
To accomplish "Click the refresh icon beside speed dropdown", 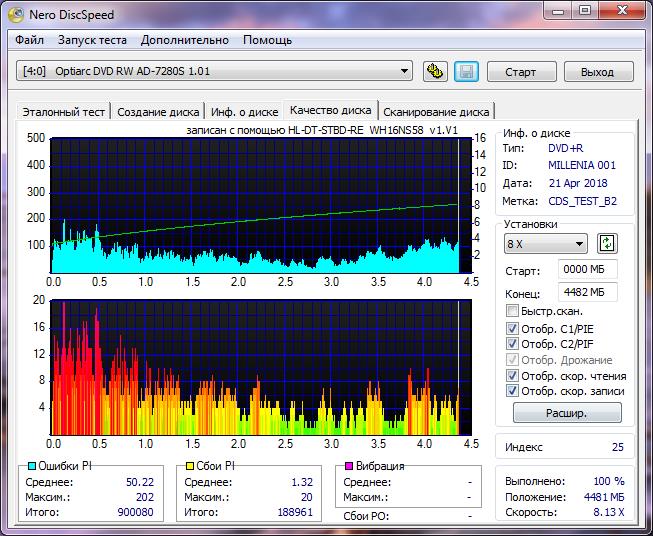I will (606, 244).
